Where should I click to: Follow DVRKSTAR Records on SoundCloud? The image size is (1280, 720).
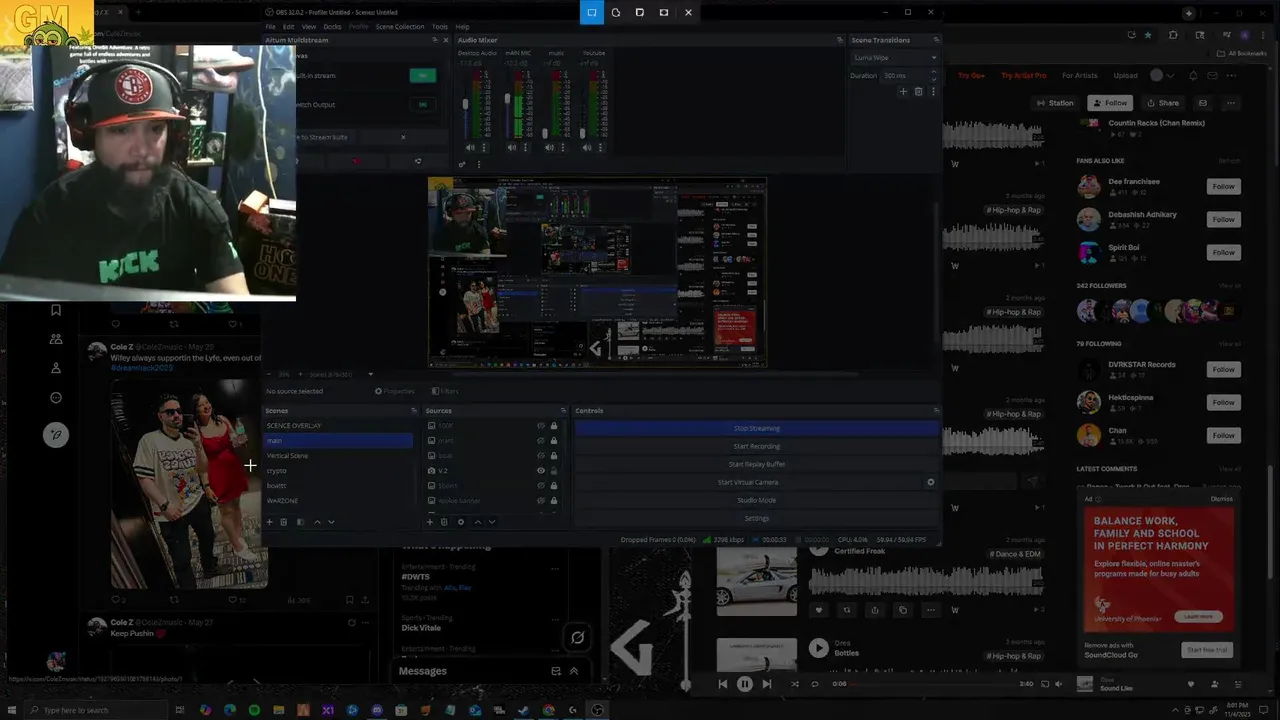coord(1224,369)
